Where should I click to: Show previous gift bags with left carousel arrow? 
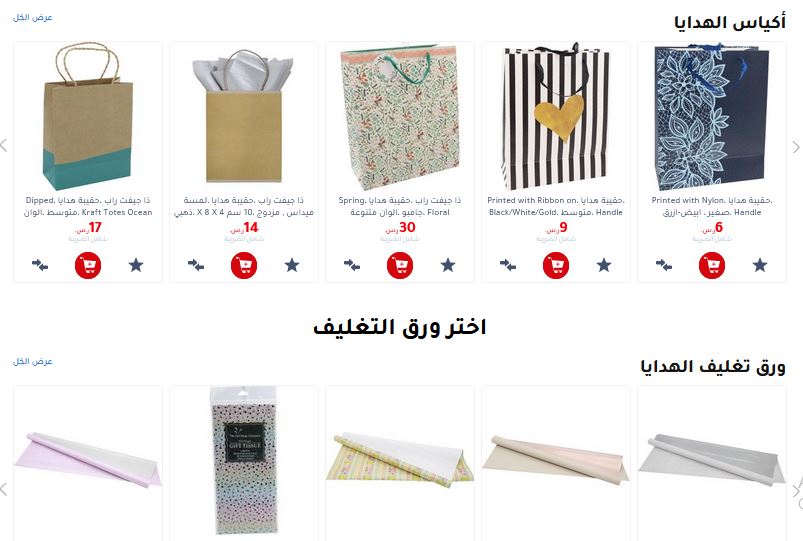4,145
